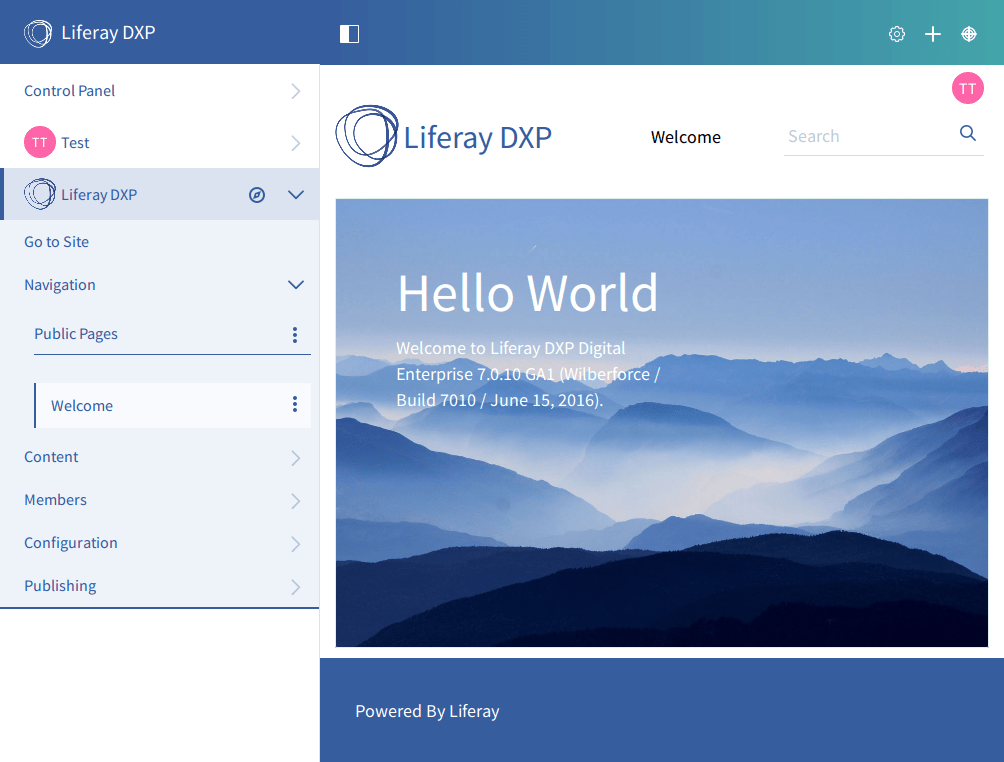Select the Welcome page in tree

[82, 406]
